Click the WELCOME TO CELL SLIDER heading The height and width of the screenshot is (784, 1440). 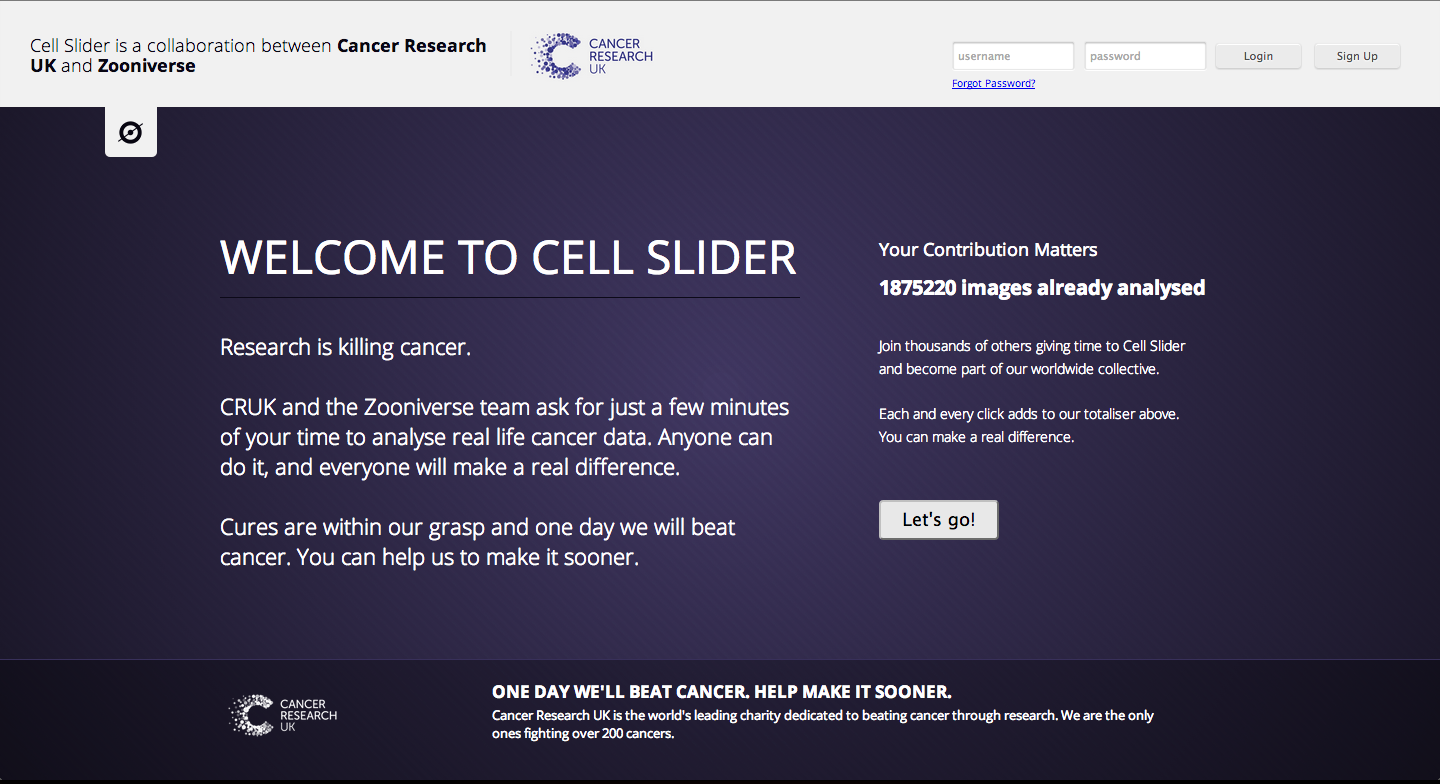tap(508, 258)
